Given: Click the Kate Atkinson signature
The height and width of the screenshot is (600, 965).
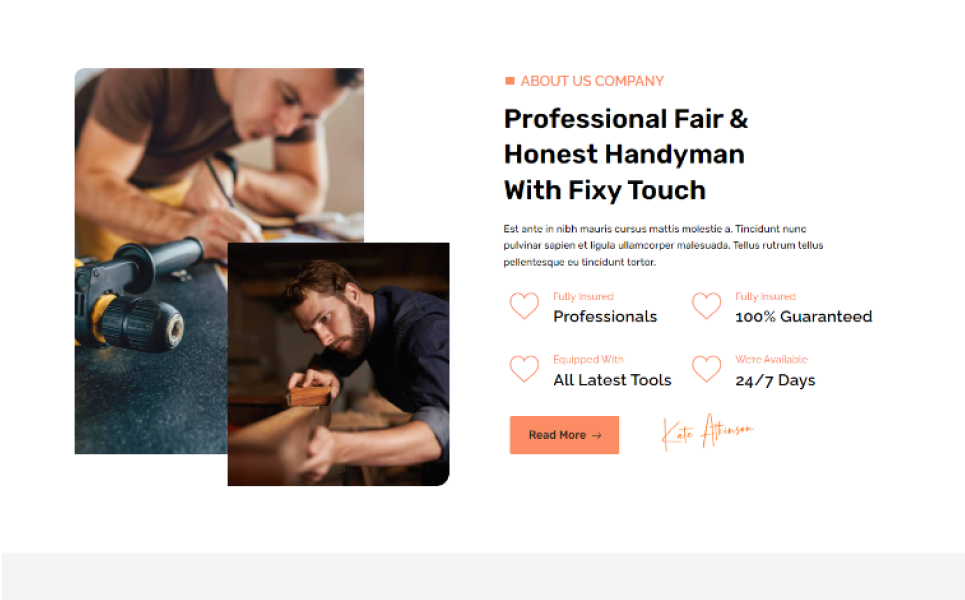Looking at the screenshot, I should coord(707,432).
